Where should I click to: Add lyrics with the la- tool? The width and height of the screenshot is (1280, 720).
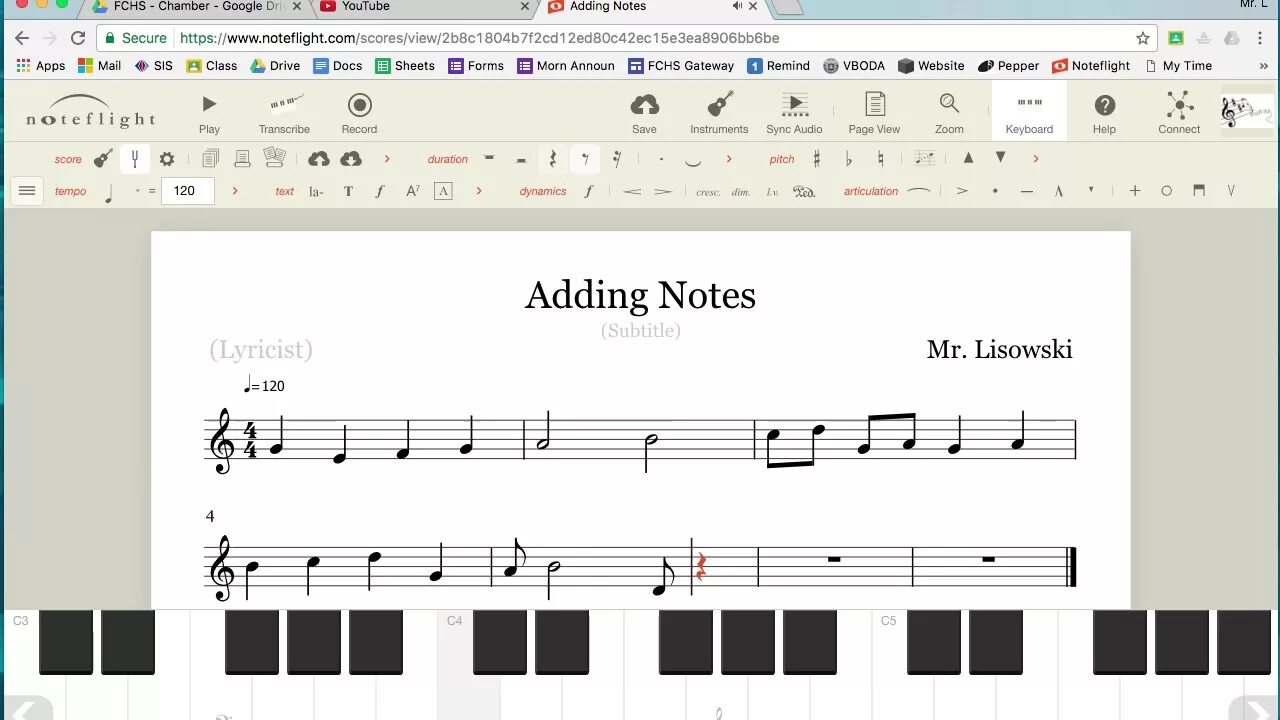(316, 191)
